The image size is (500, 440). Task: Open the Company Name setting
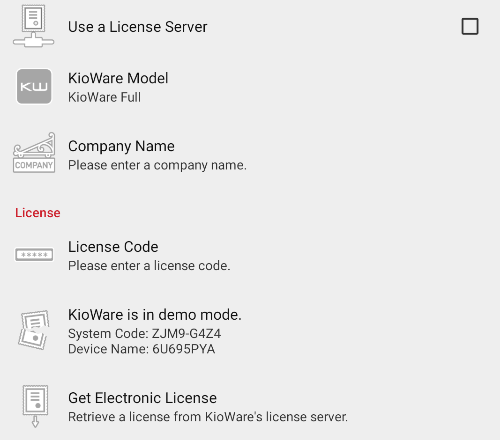(250, 154)
